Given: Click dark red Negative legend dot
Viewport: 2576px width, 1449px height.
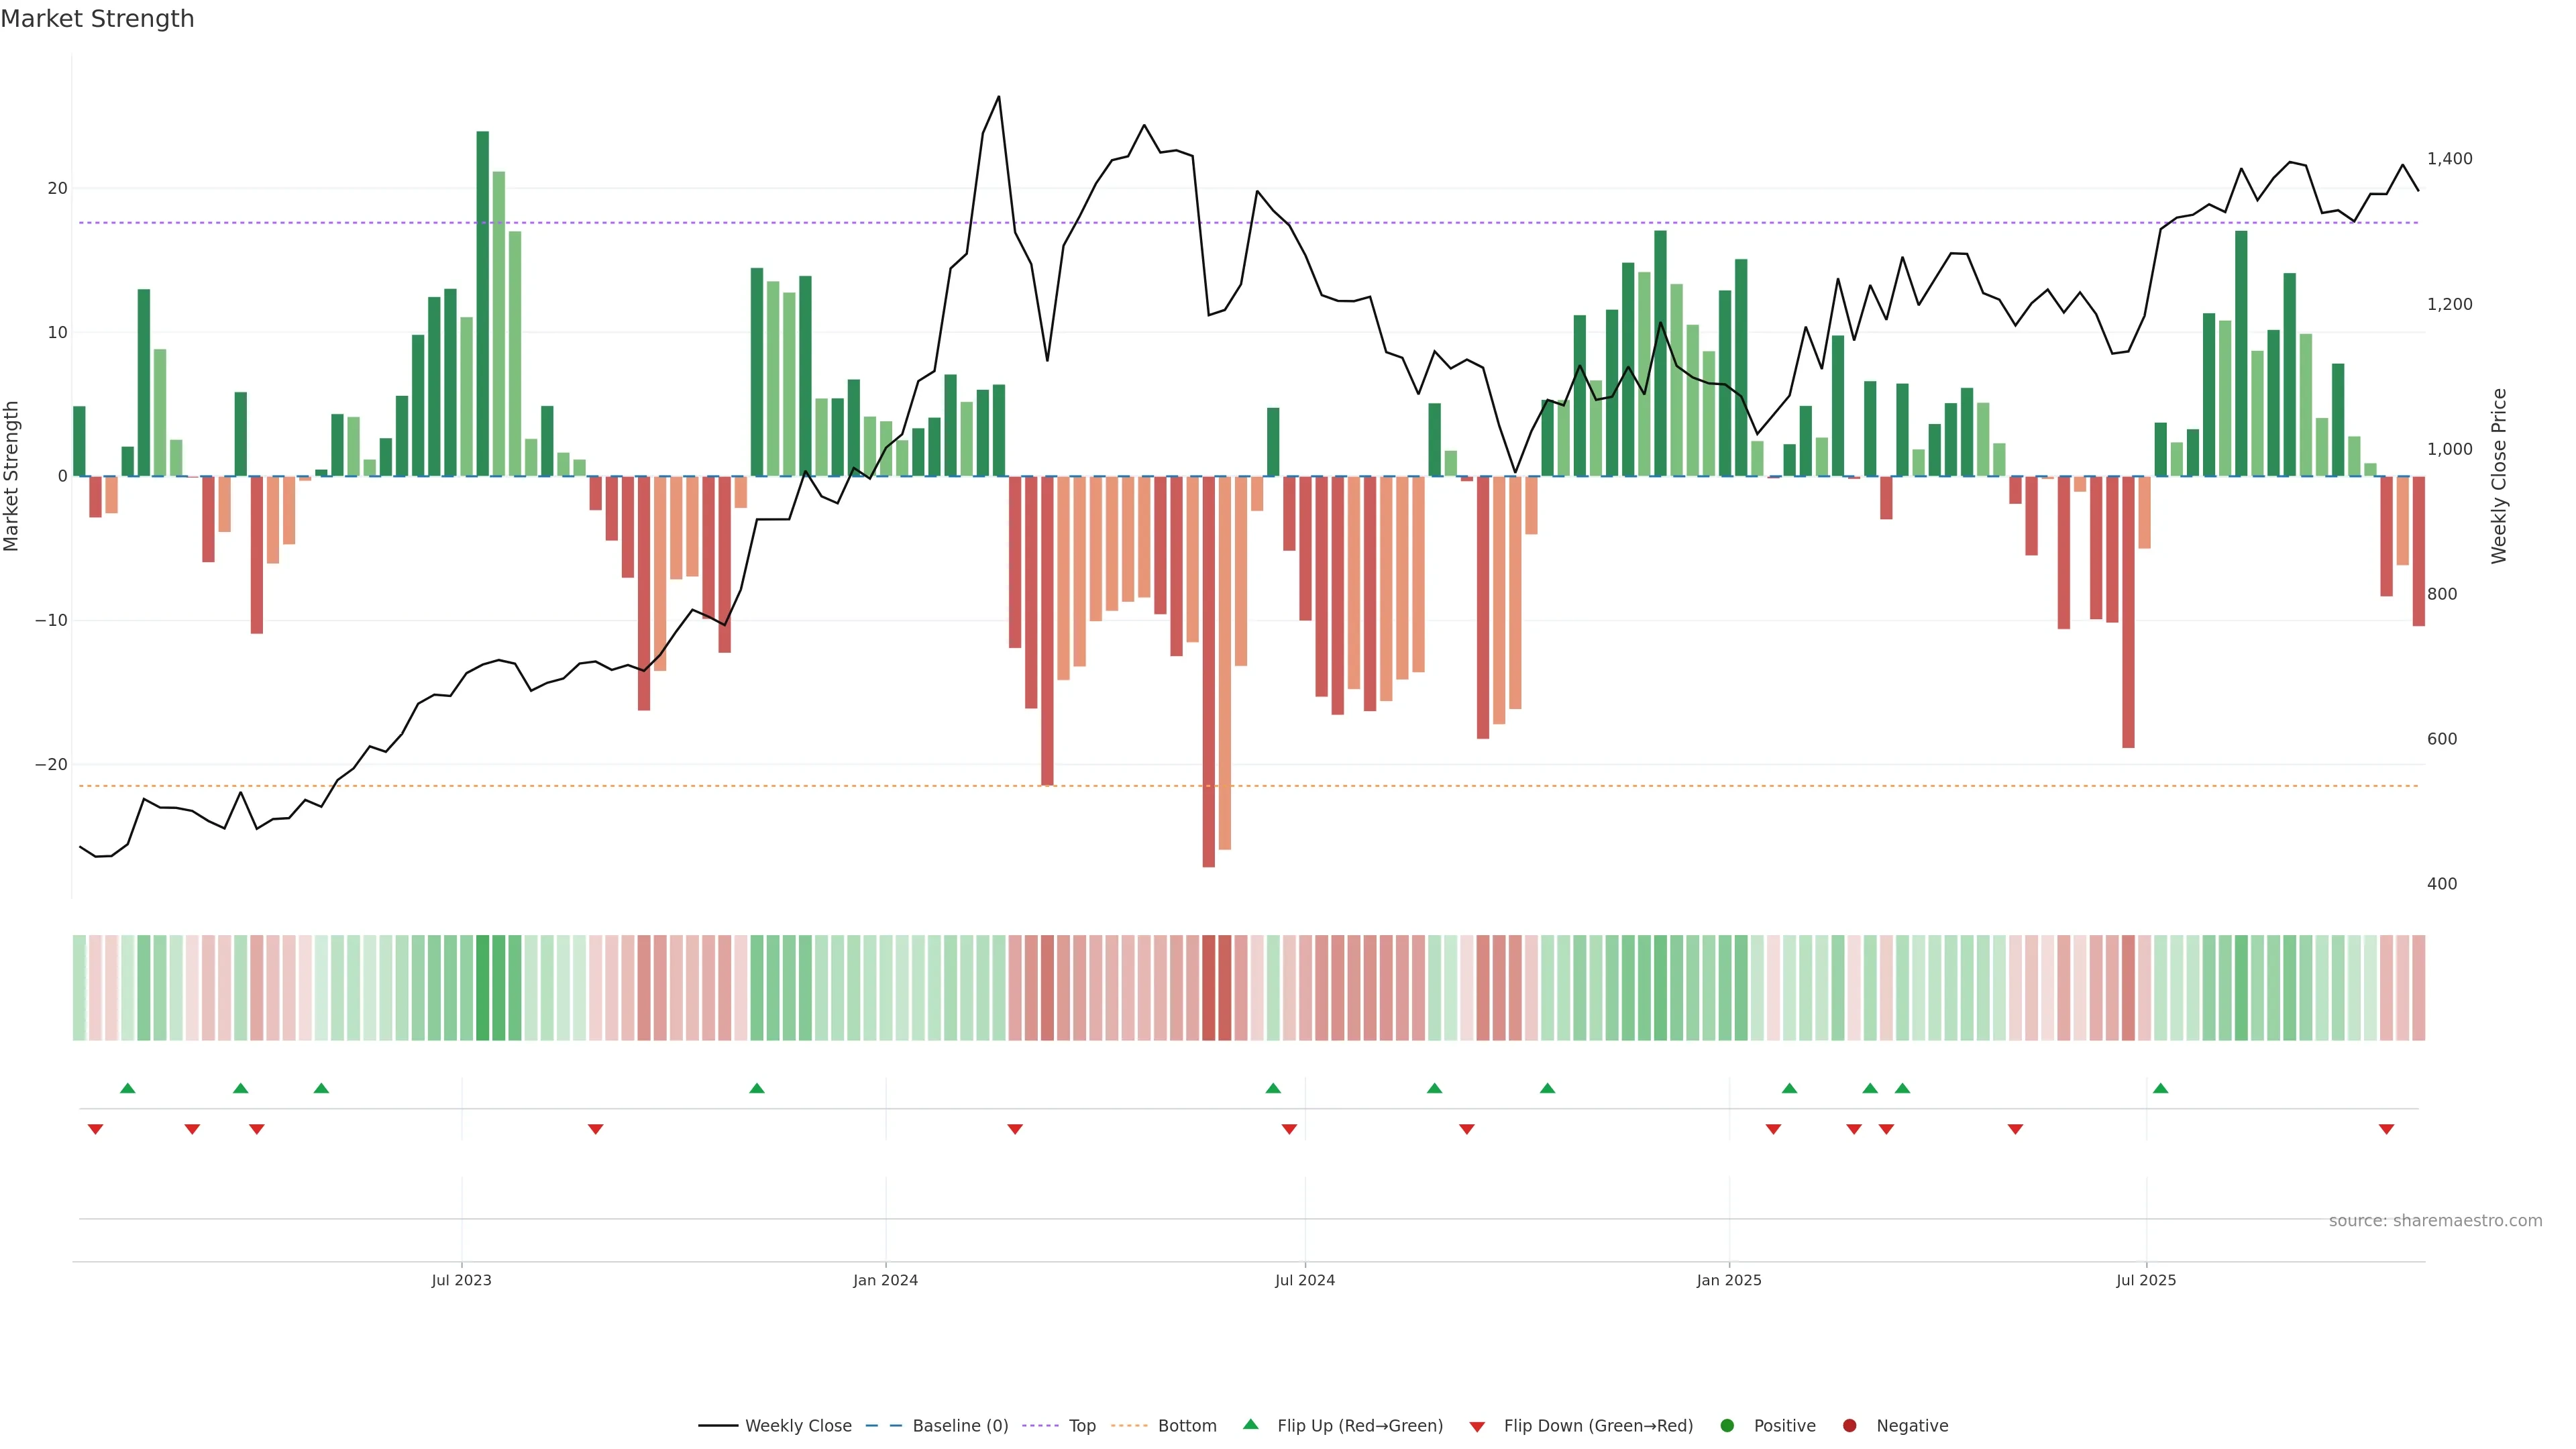Looking at the screenshot, I should pos(1849,1425).
